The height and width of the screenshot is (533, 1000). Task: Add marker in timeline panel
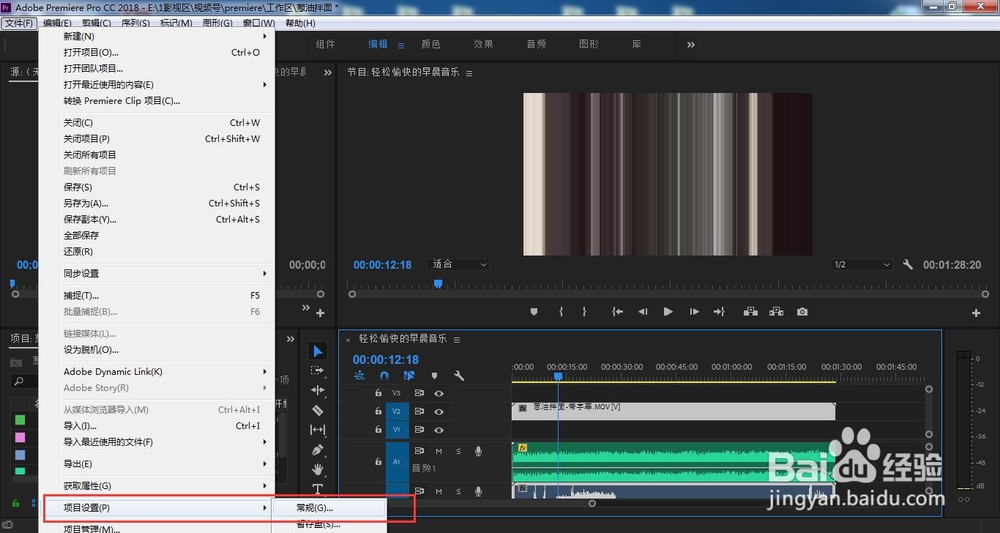(434, 376)
